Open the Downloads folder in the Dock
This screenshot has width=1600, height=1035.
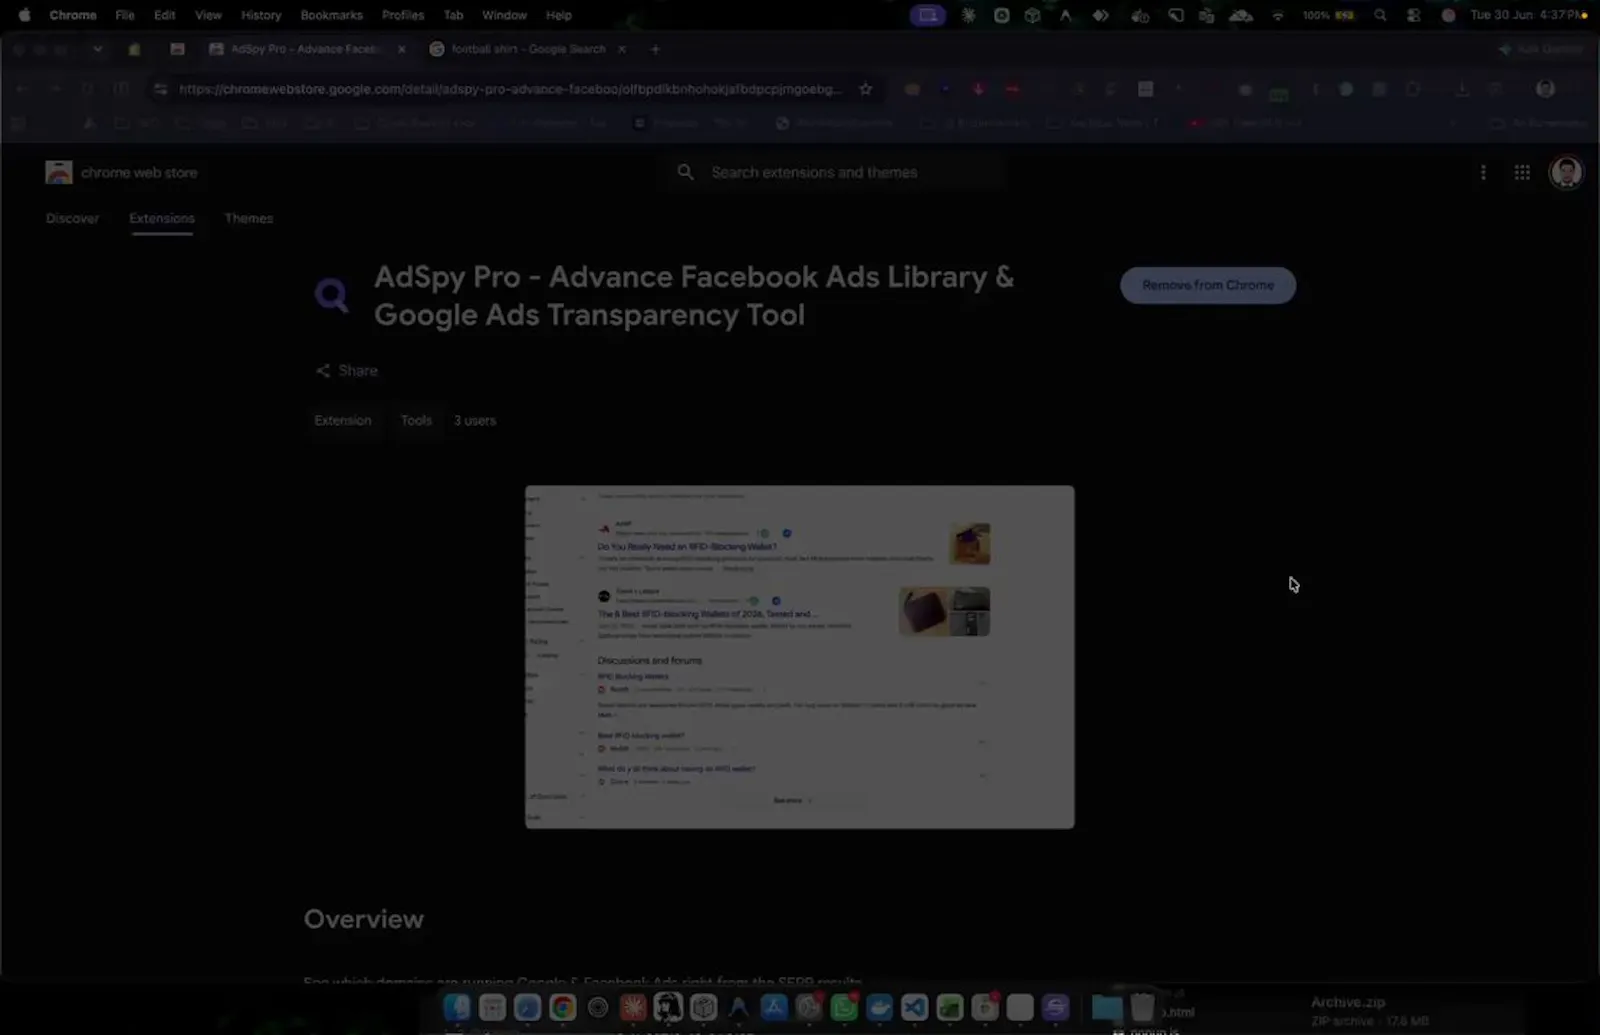tap(1107, 1007)
